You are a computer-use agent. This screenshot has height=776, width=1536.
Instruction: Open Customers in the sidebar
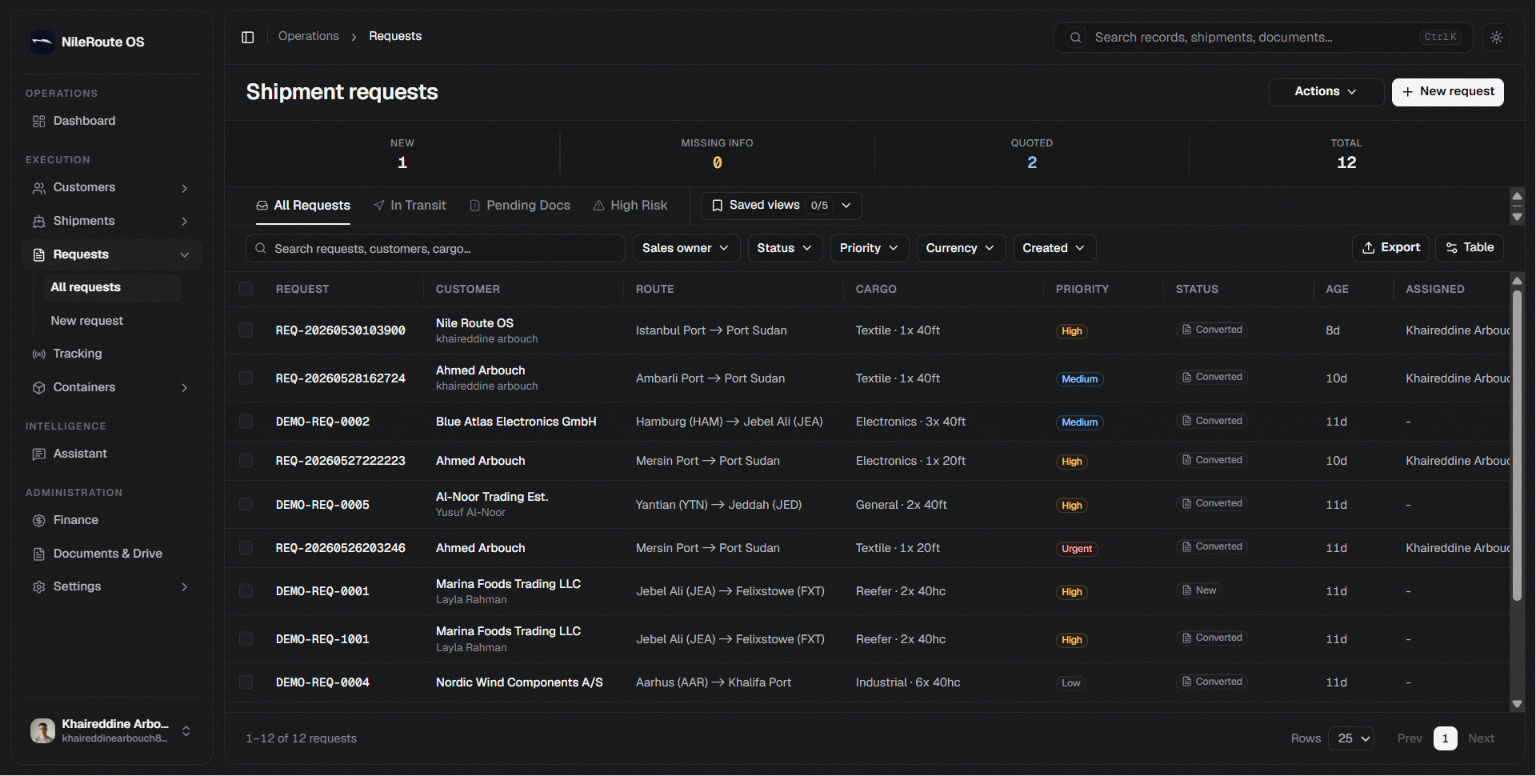coord(112,188)
